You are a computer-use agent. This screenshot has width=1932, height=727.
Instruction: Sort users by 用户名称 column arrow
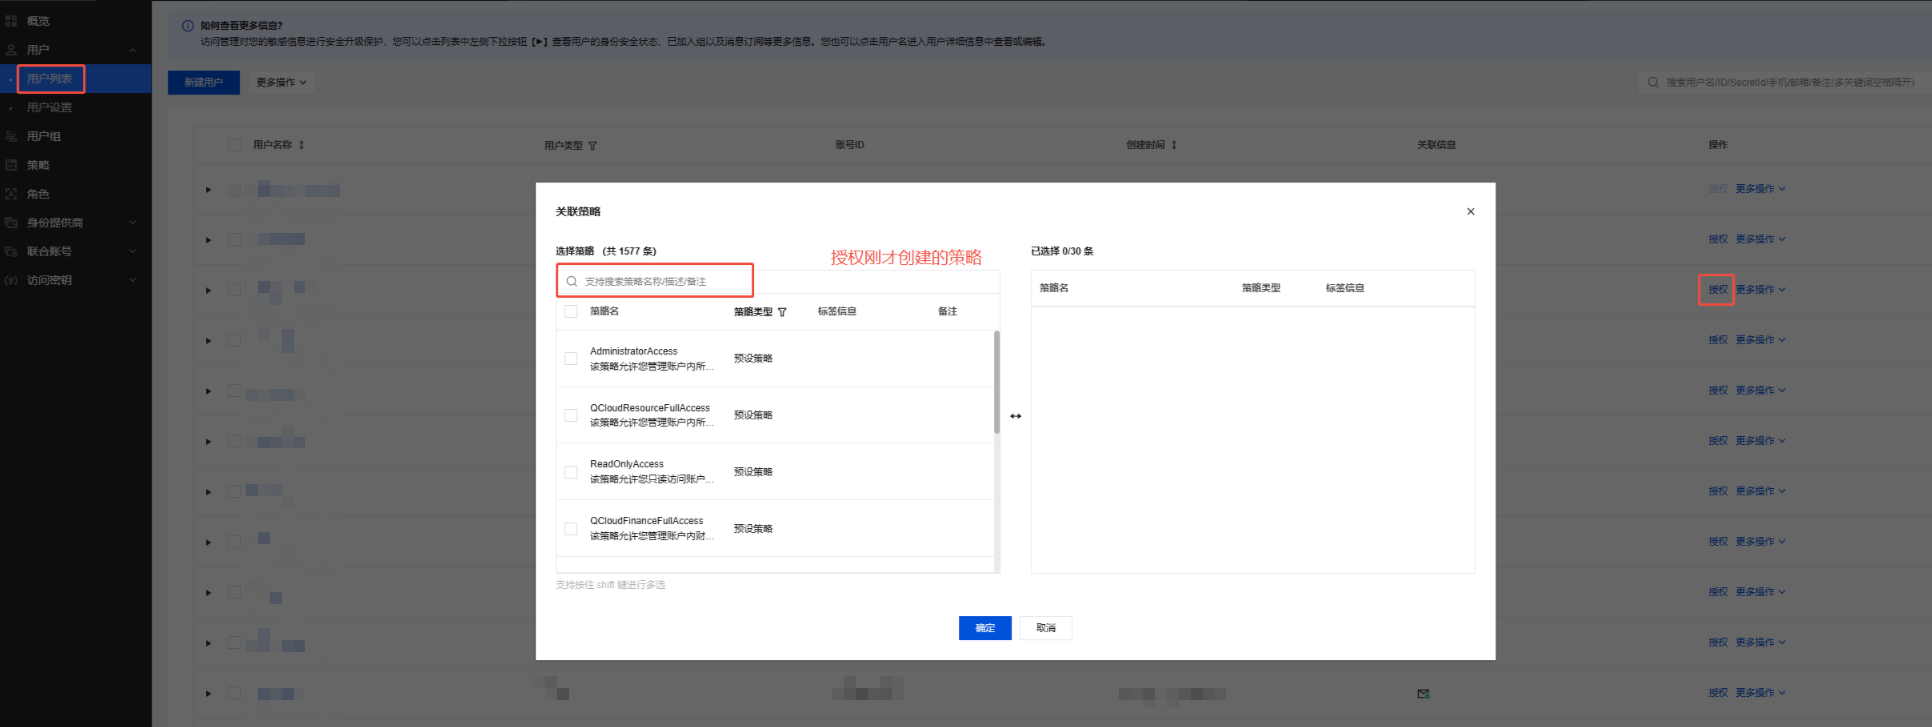point(301,145)
